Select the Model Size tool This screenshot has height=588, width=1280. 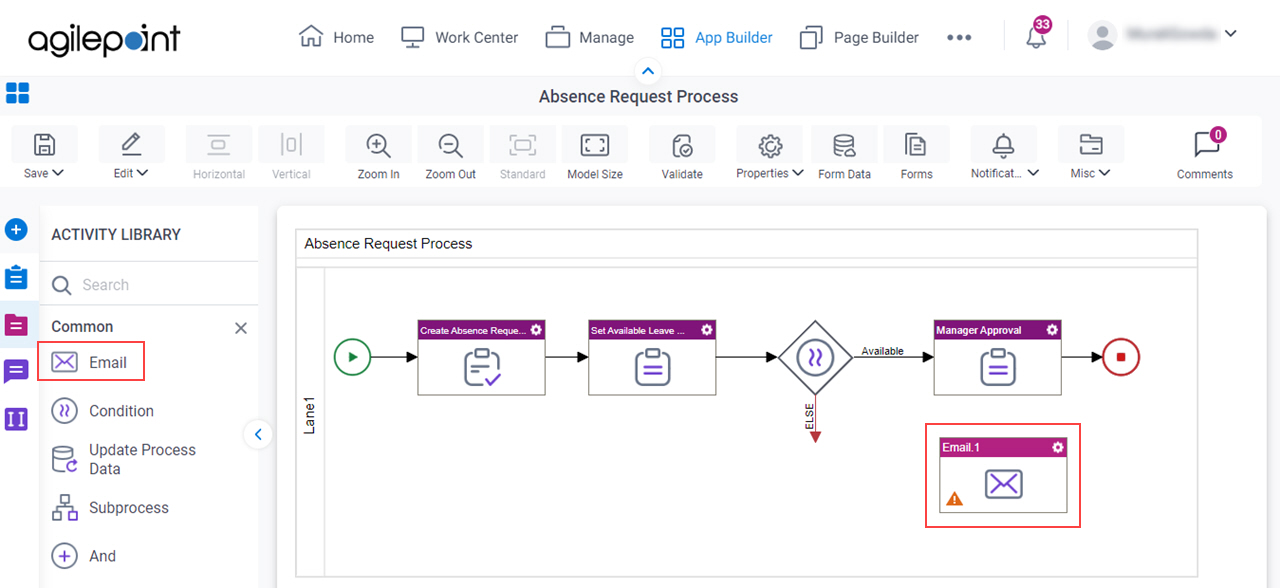click(595, 145)
